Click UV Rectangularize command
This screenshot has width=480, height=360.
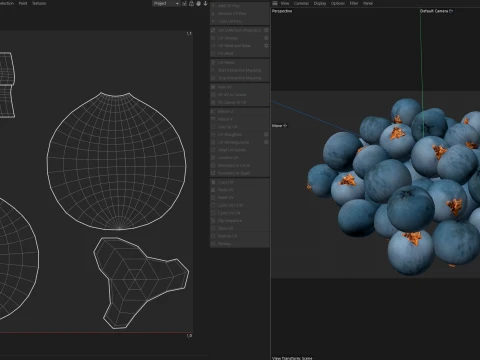(237, 142)
